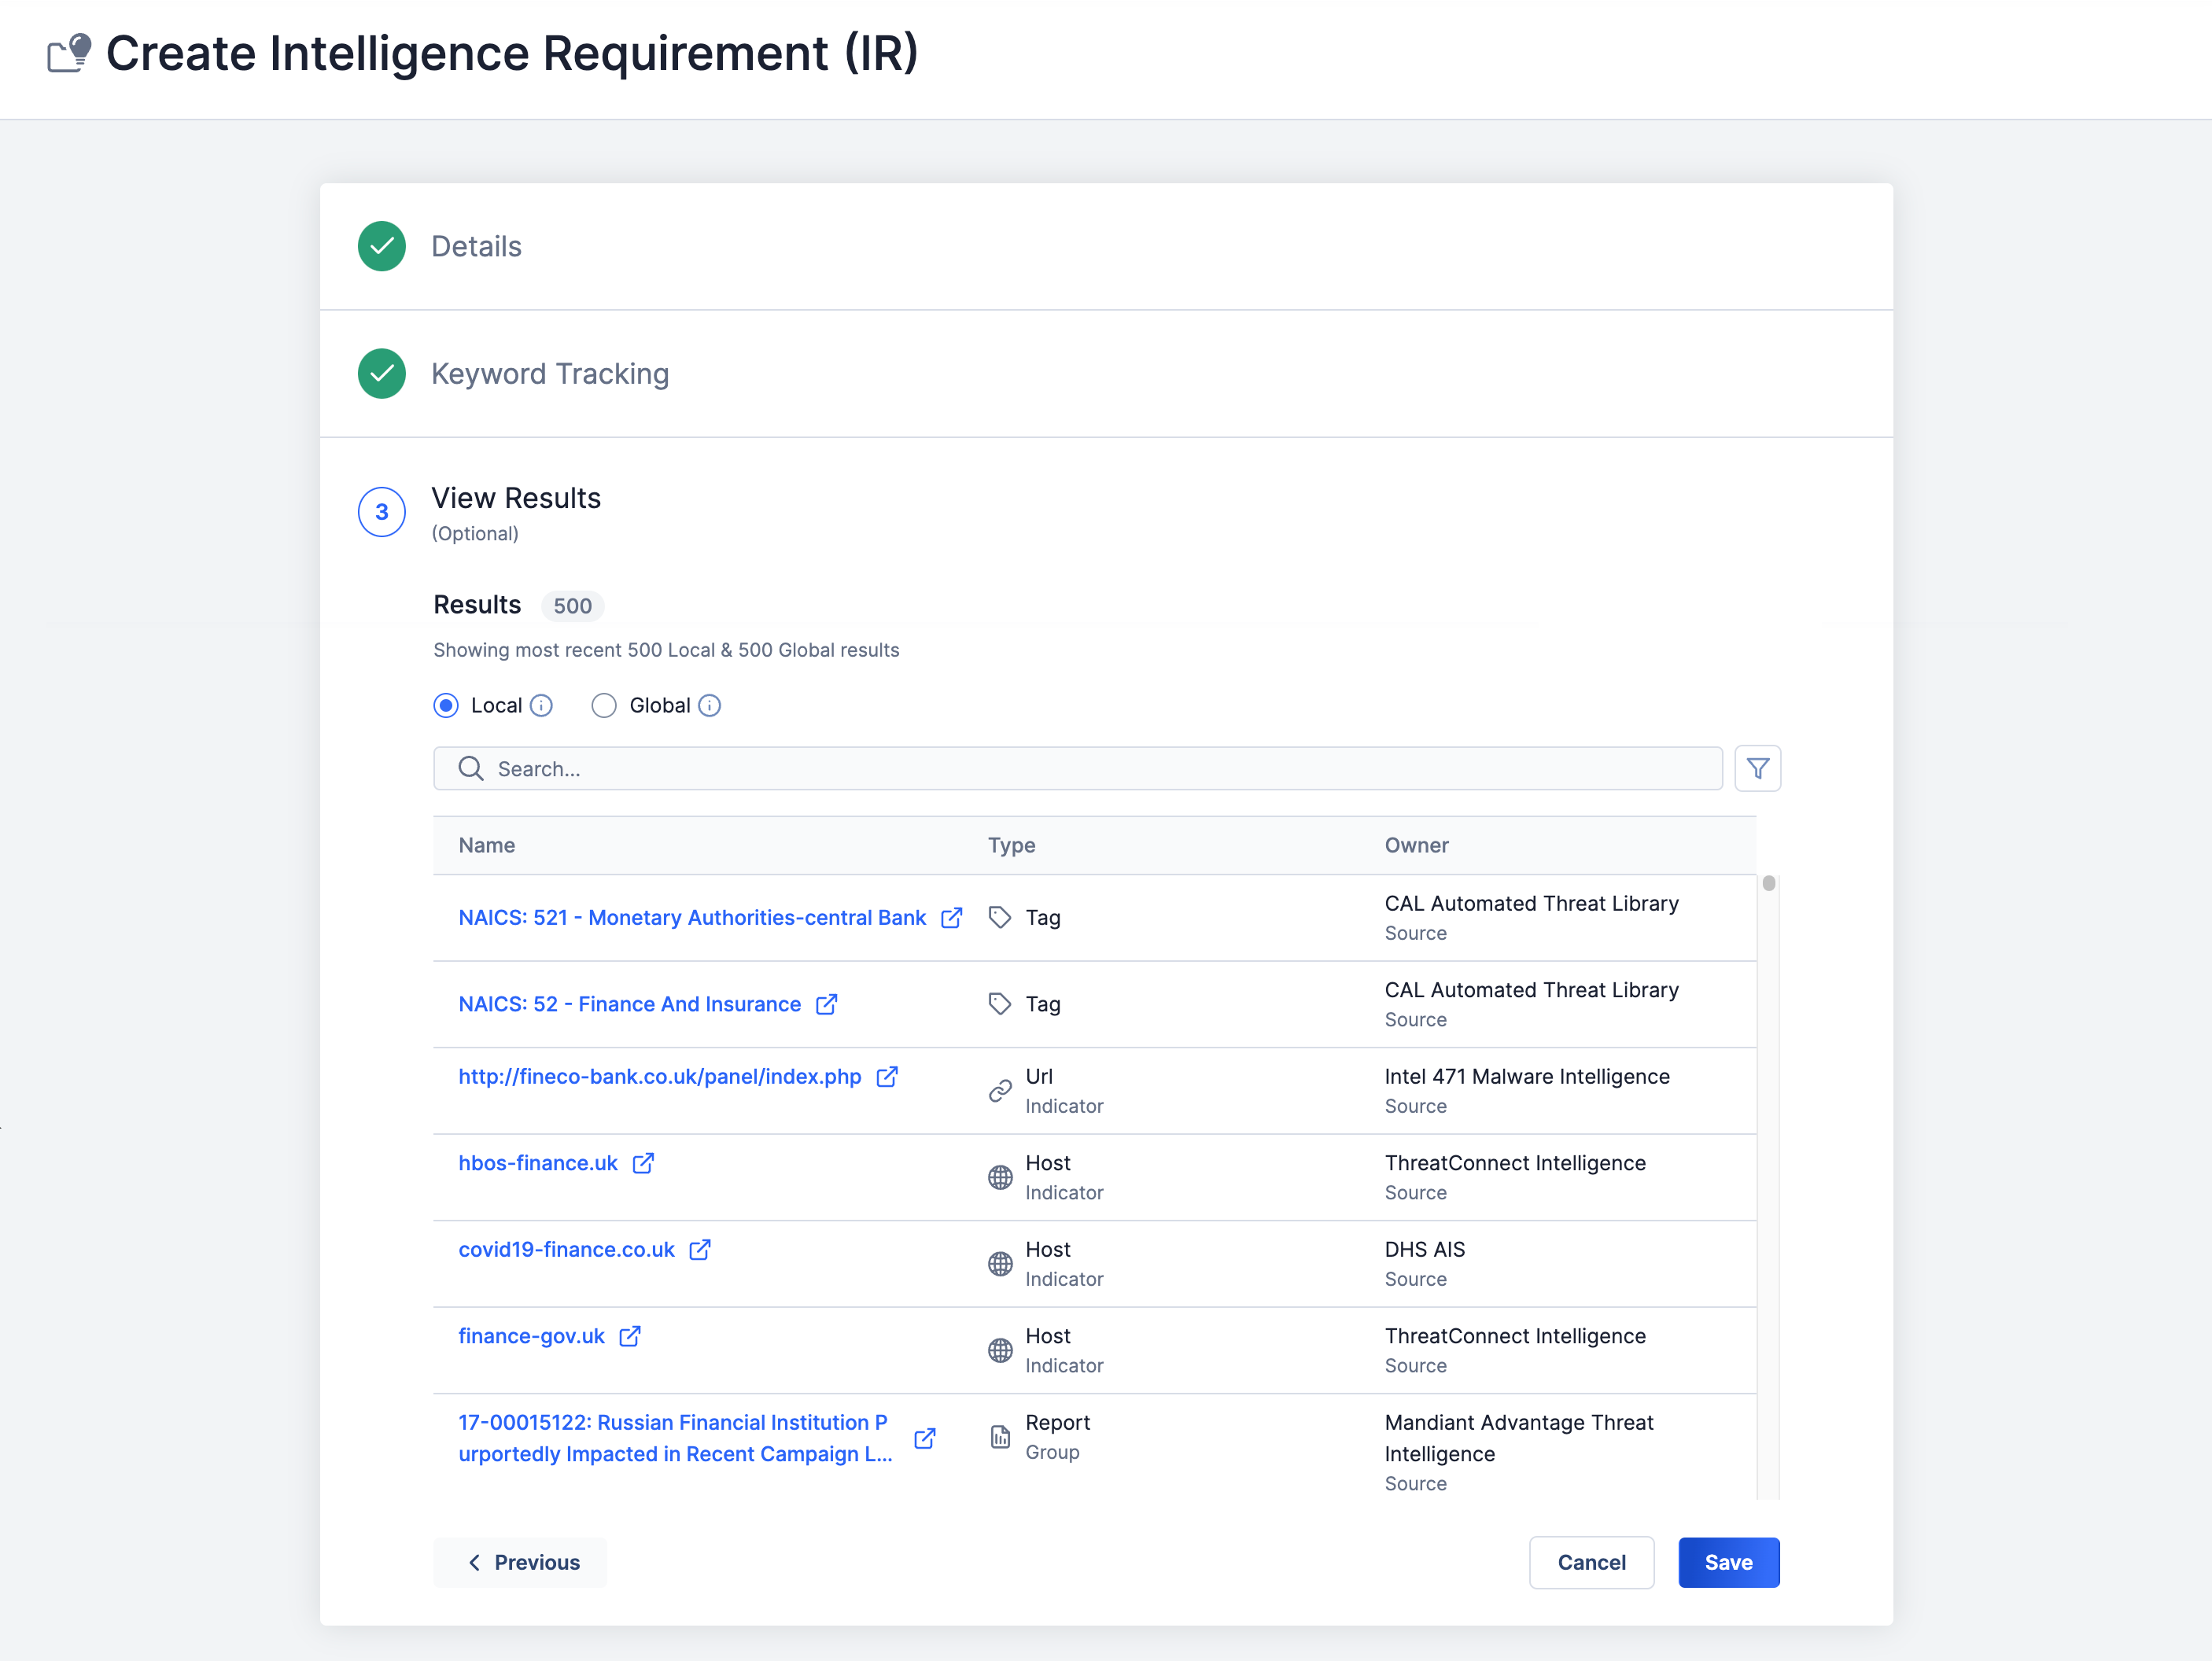Screen dimensions: 2212x1661
Task: Open the results filter icon
Action: 1758,768
